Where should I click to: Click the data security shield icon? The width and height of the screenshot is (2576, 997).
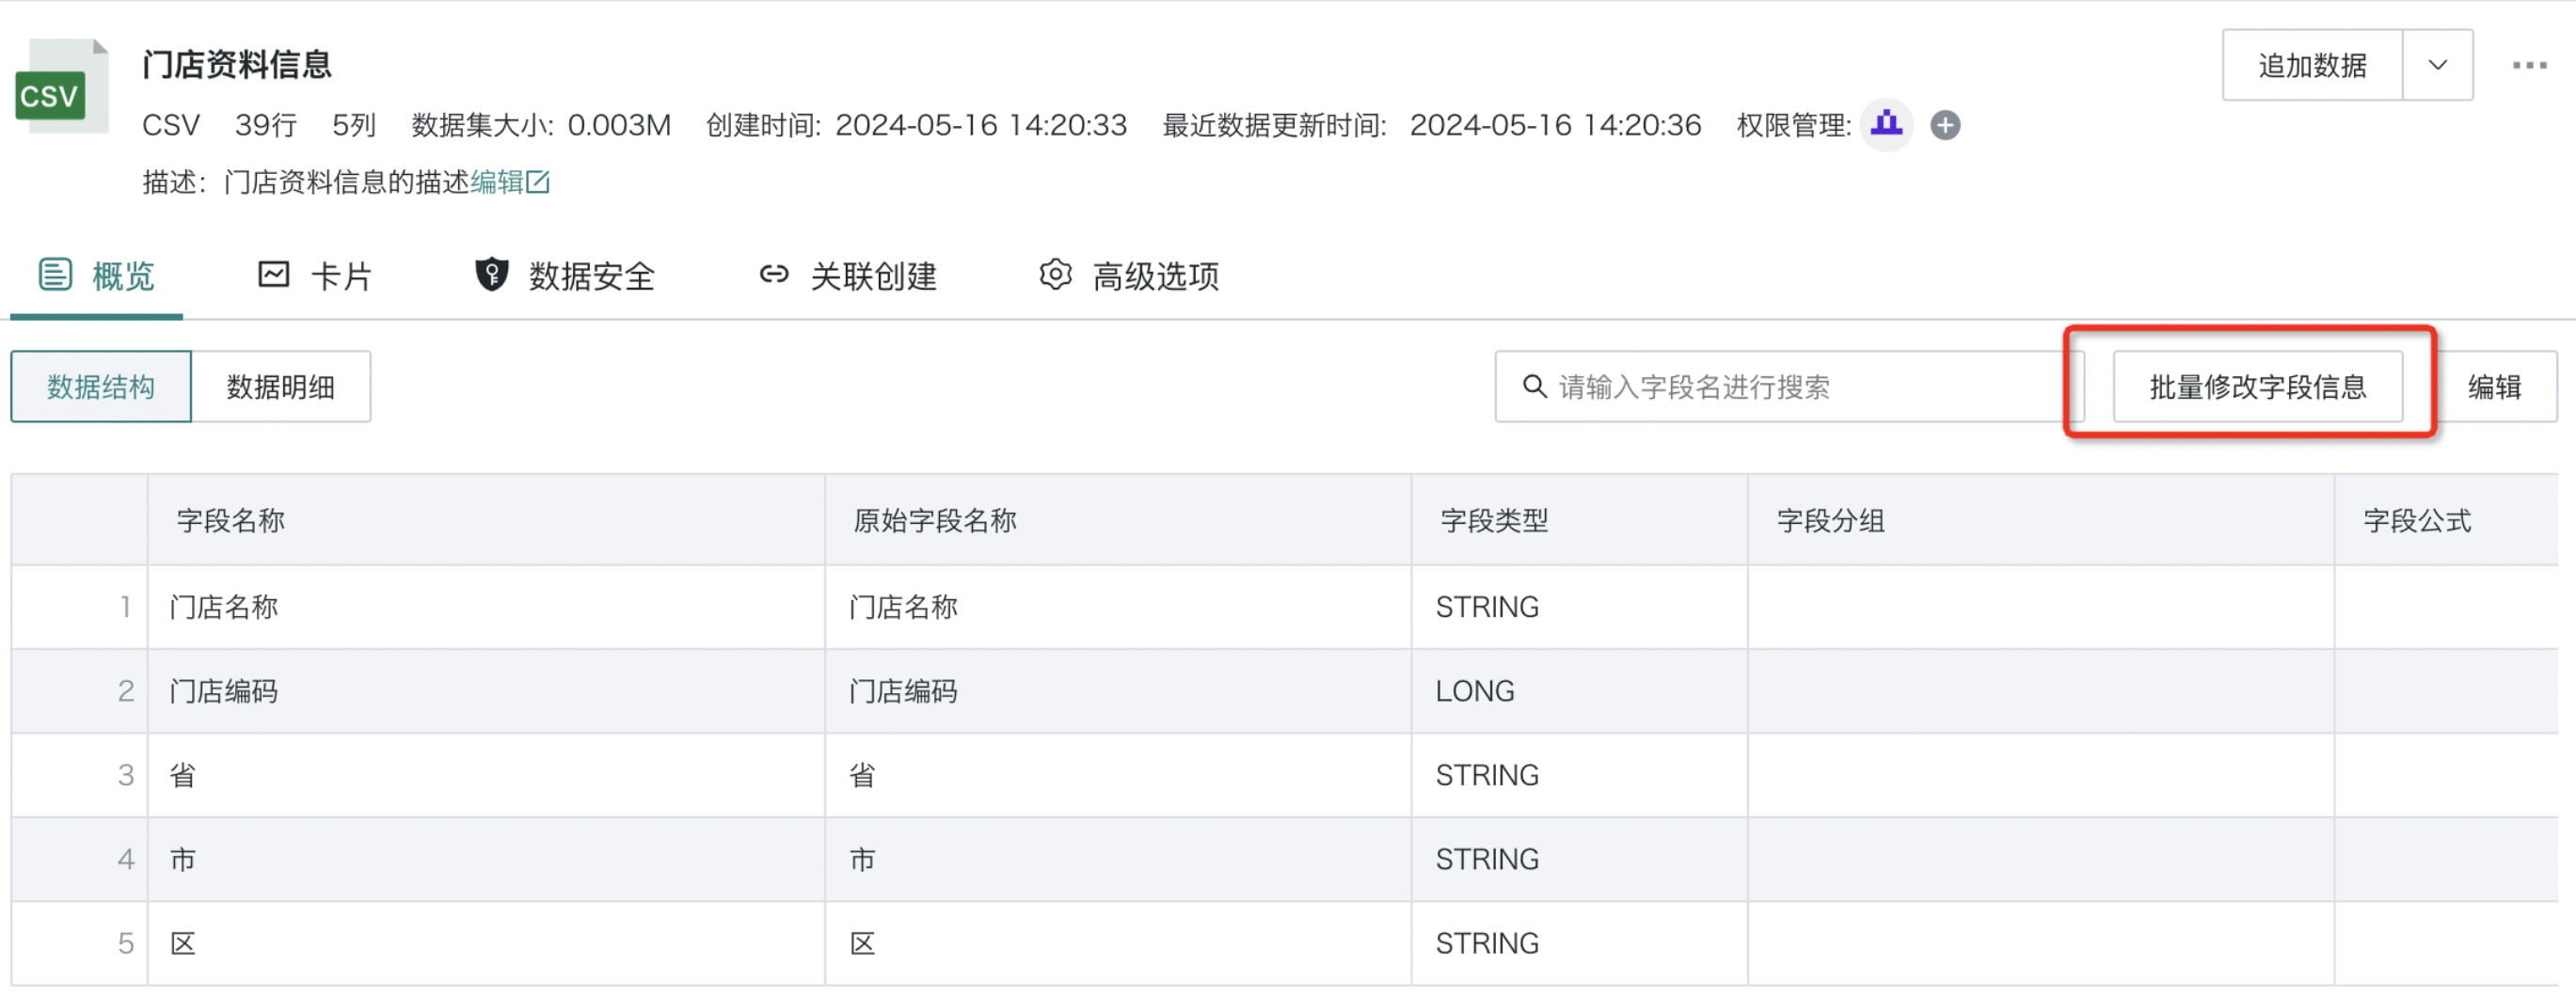(491, 275)
